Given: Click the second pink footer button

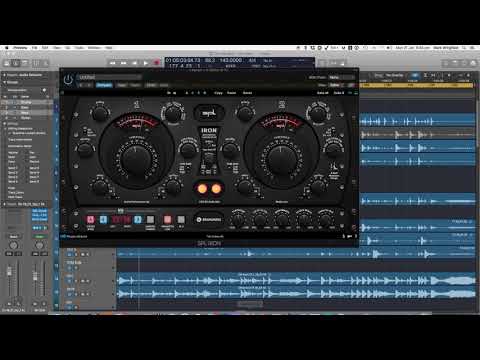Looking at the screenshot, I should [x=167, y=219].
